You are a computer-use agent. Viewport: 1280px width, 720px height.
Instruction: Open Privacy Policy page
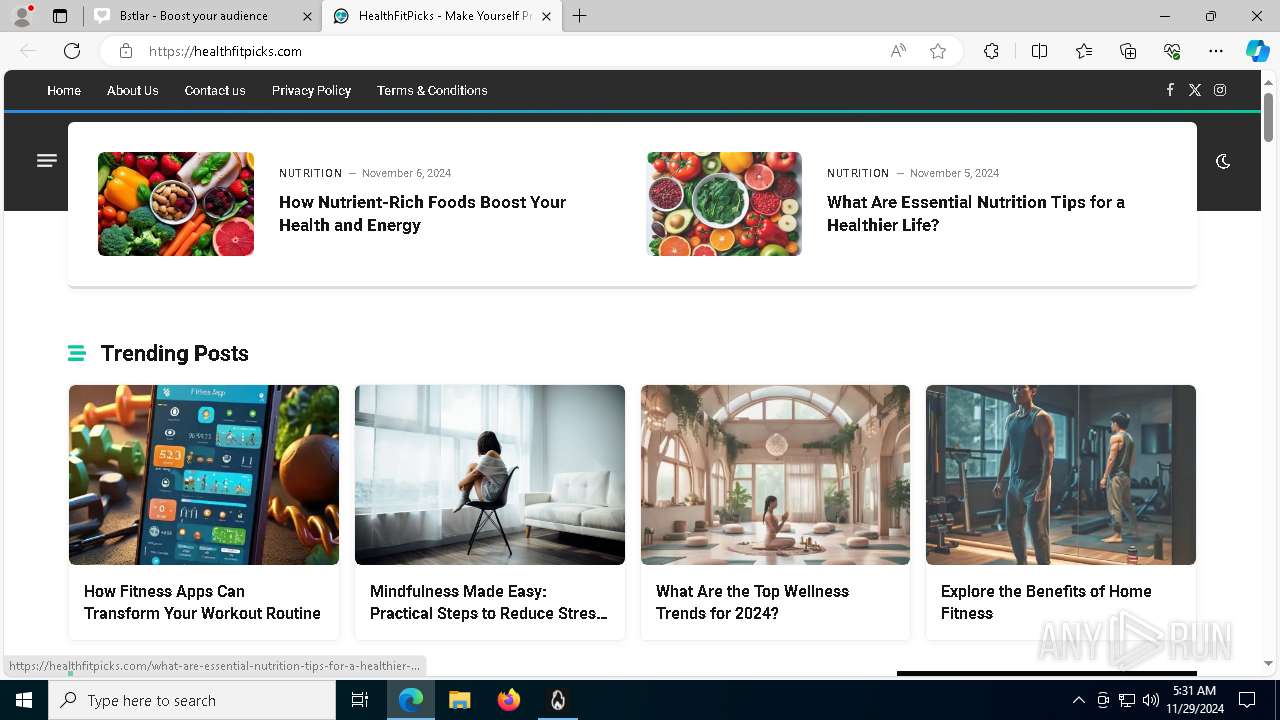(311, 90)
